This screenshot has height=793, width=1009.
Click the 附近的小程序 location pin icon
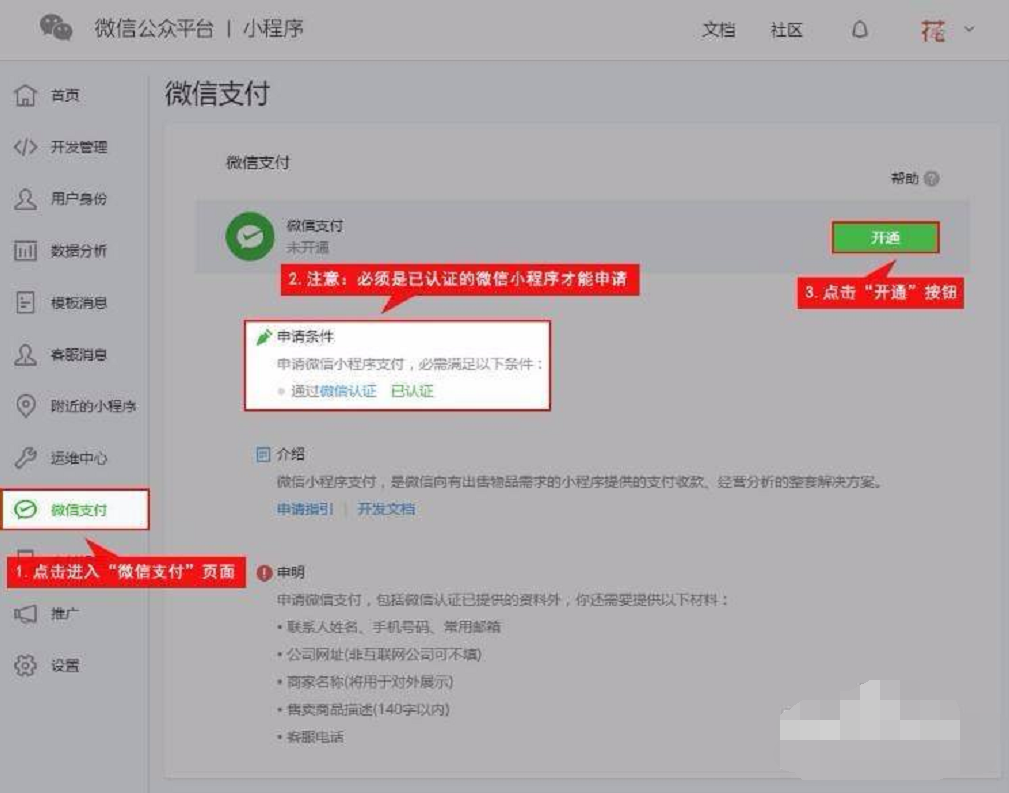pyautogui.click(x=26, y=406)
